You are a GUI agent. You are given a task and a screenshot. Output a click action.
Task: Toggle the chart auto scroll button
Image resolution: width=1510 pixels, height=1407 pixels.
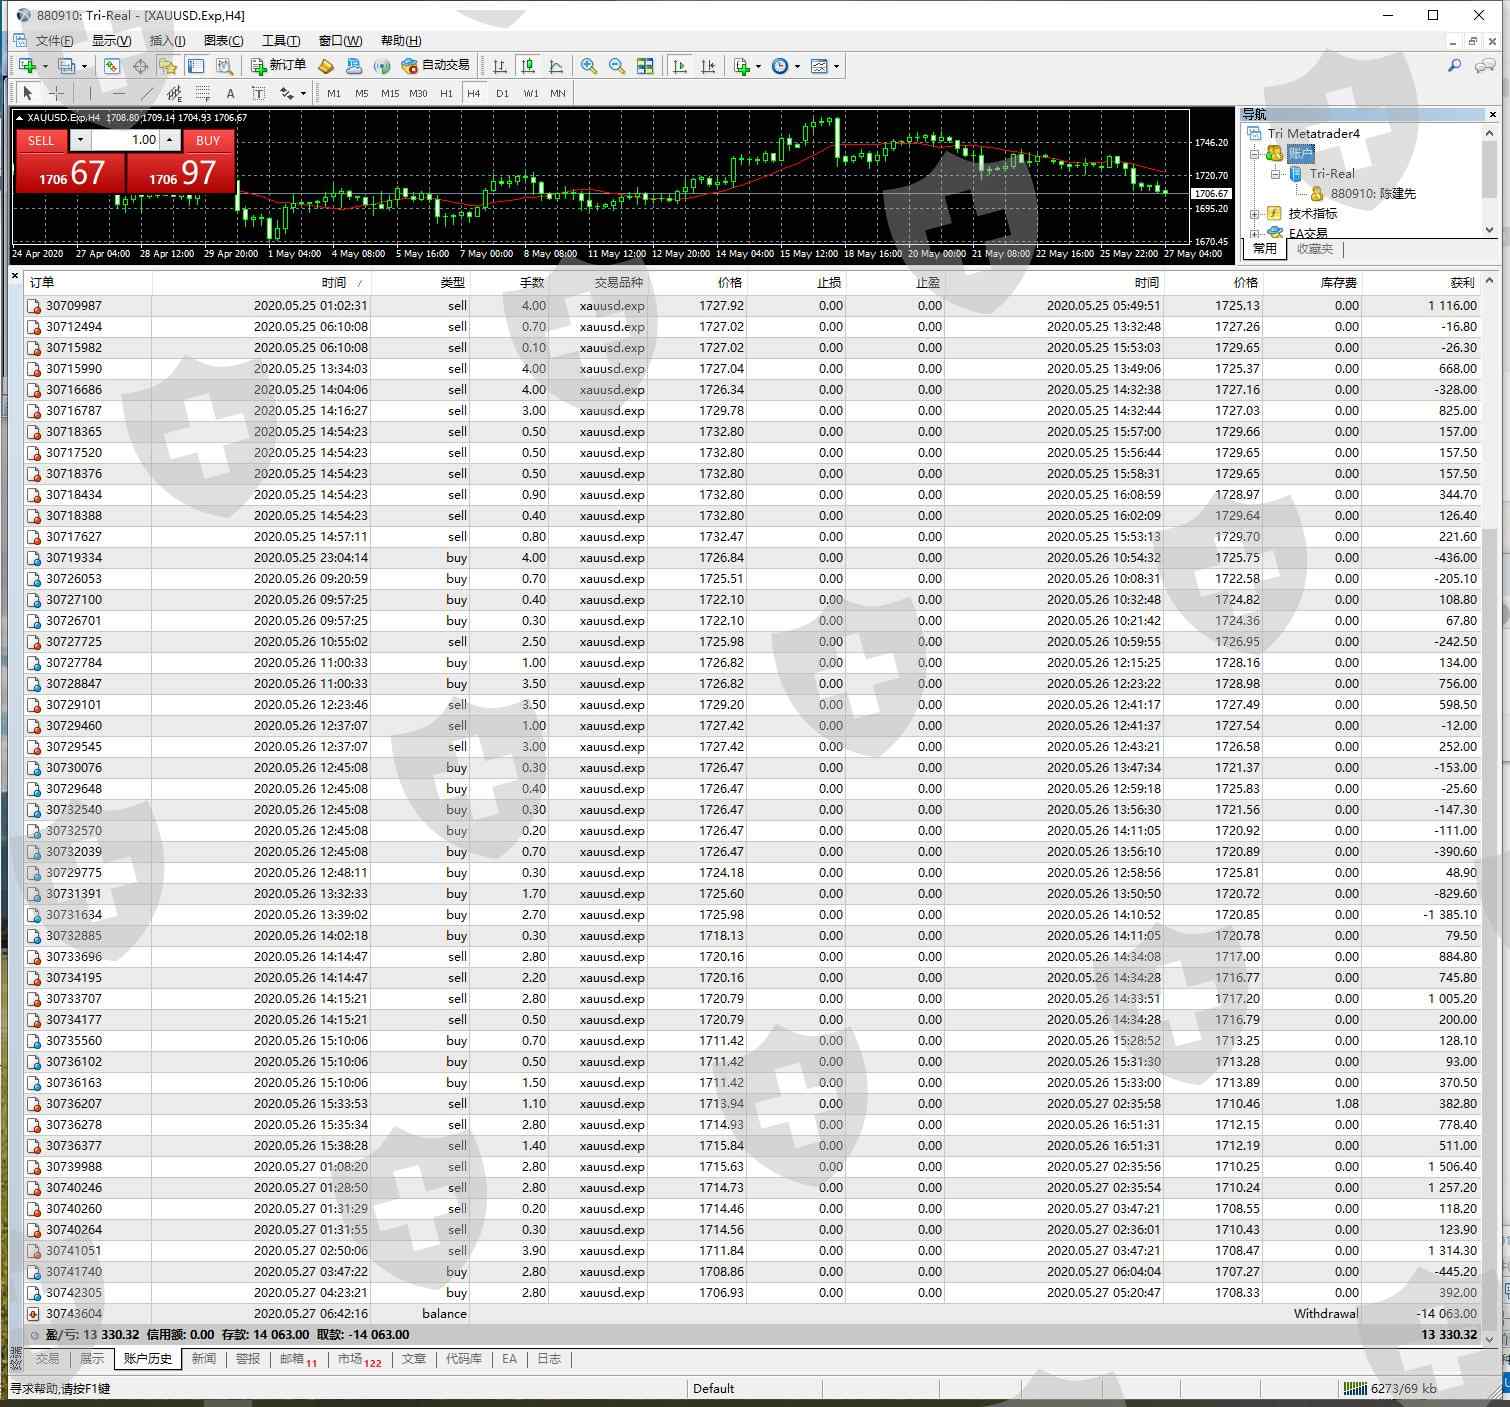(x=680, y=66)
